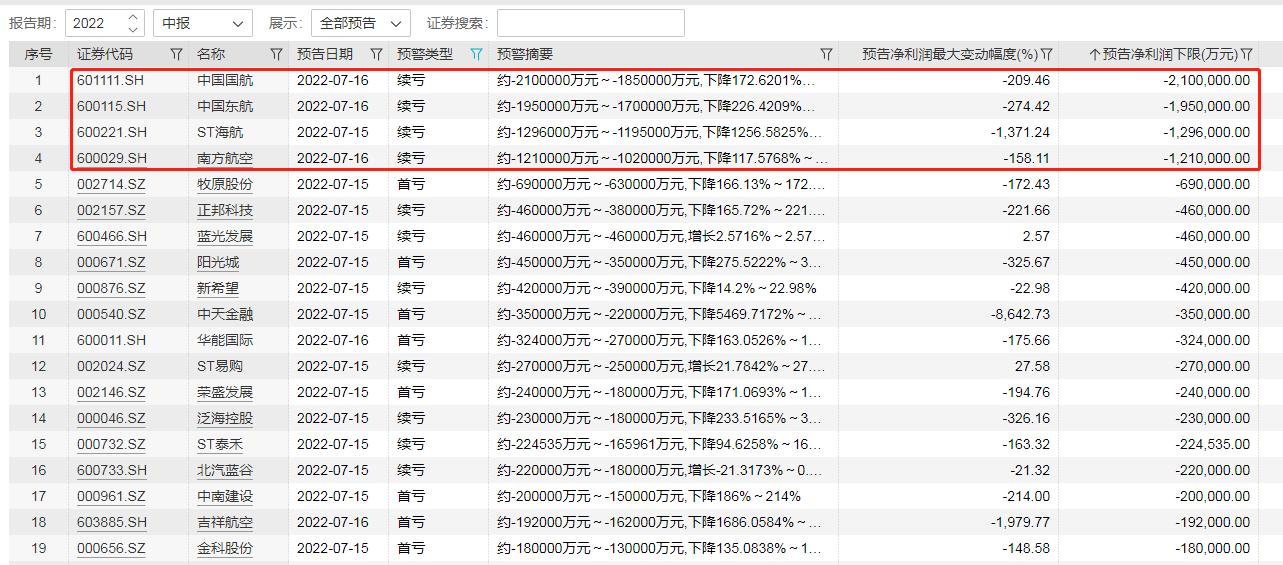1283x565 pixels.
Task: Open stock name link ST易购
Action: point(220,366)
